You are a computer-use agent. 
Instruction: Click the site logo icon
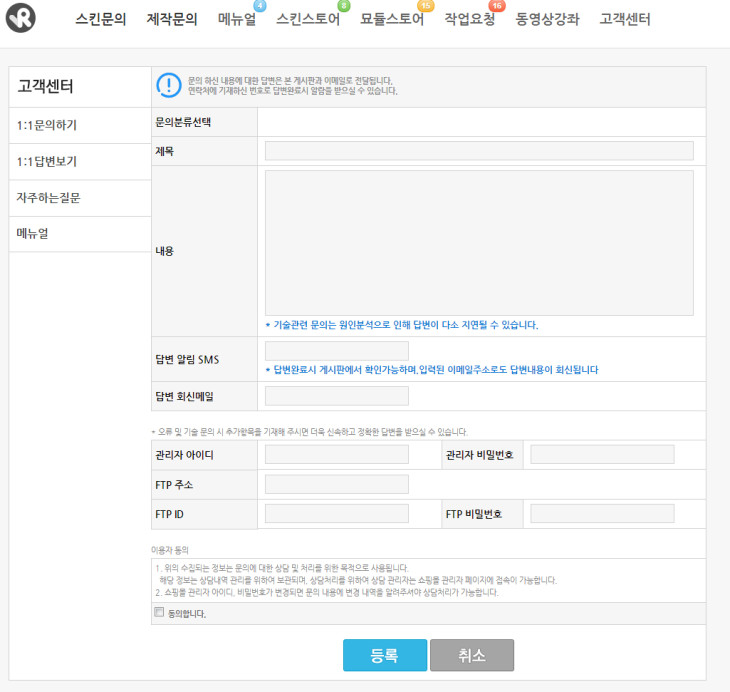(x=21, y=18)
